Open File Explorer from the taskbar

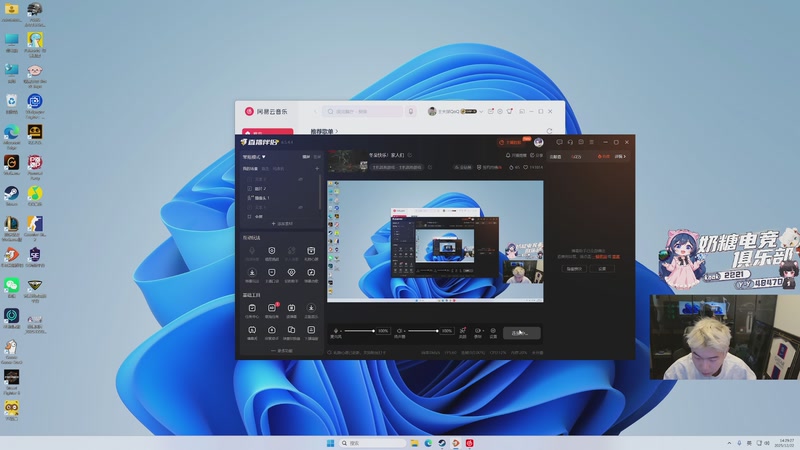[x=414, y=443]
